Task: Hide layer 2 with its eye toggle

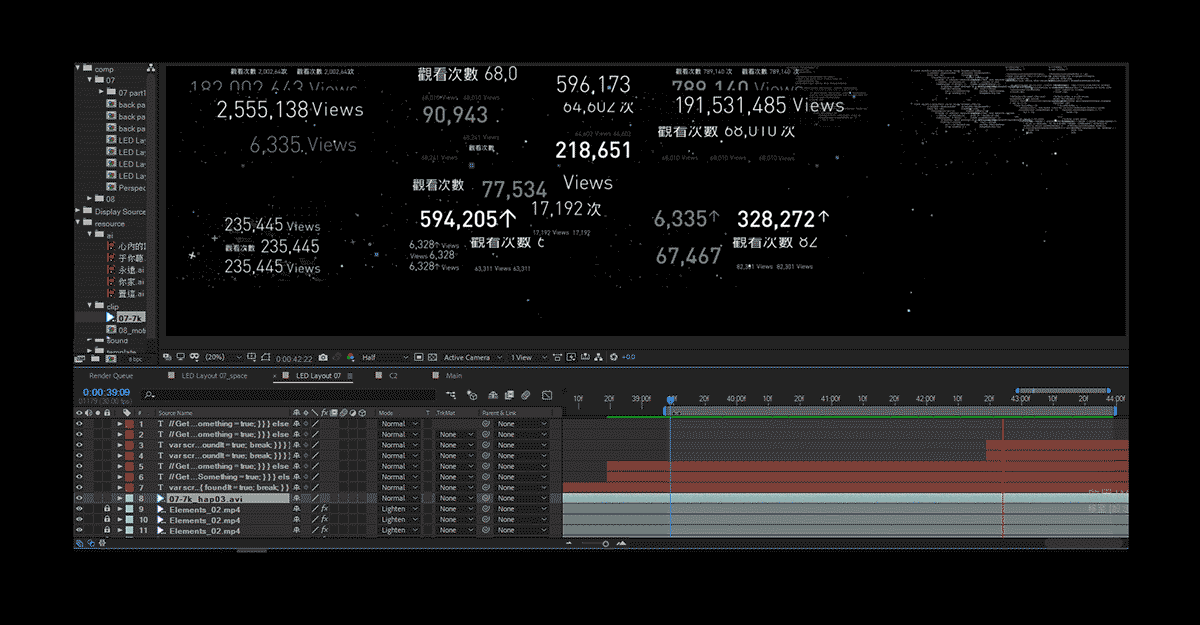Action: coord(80,435)
